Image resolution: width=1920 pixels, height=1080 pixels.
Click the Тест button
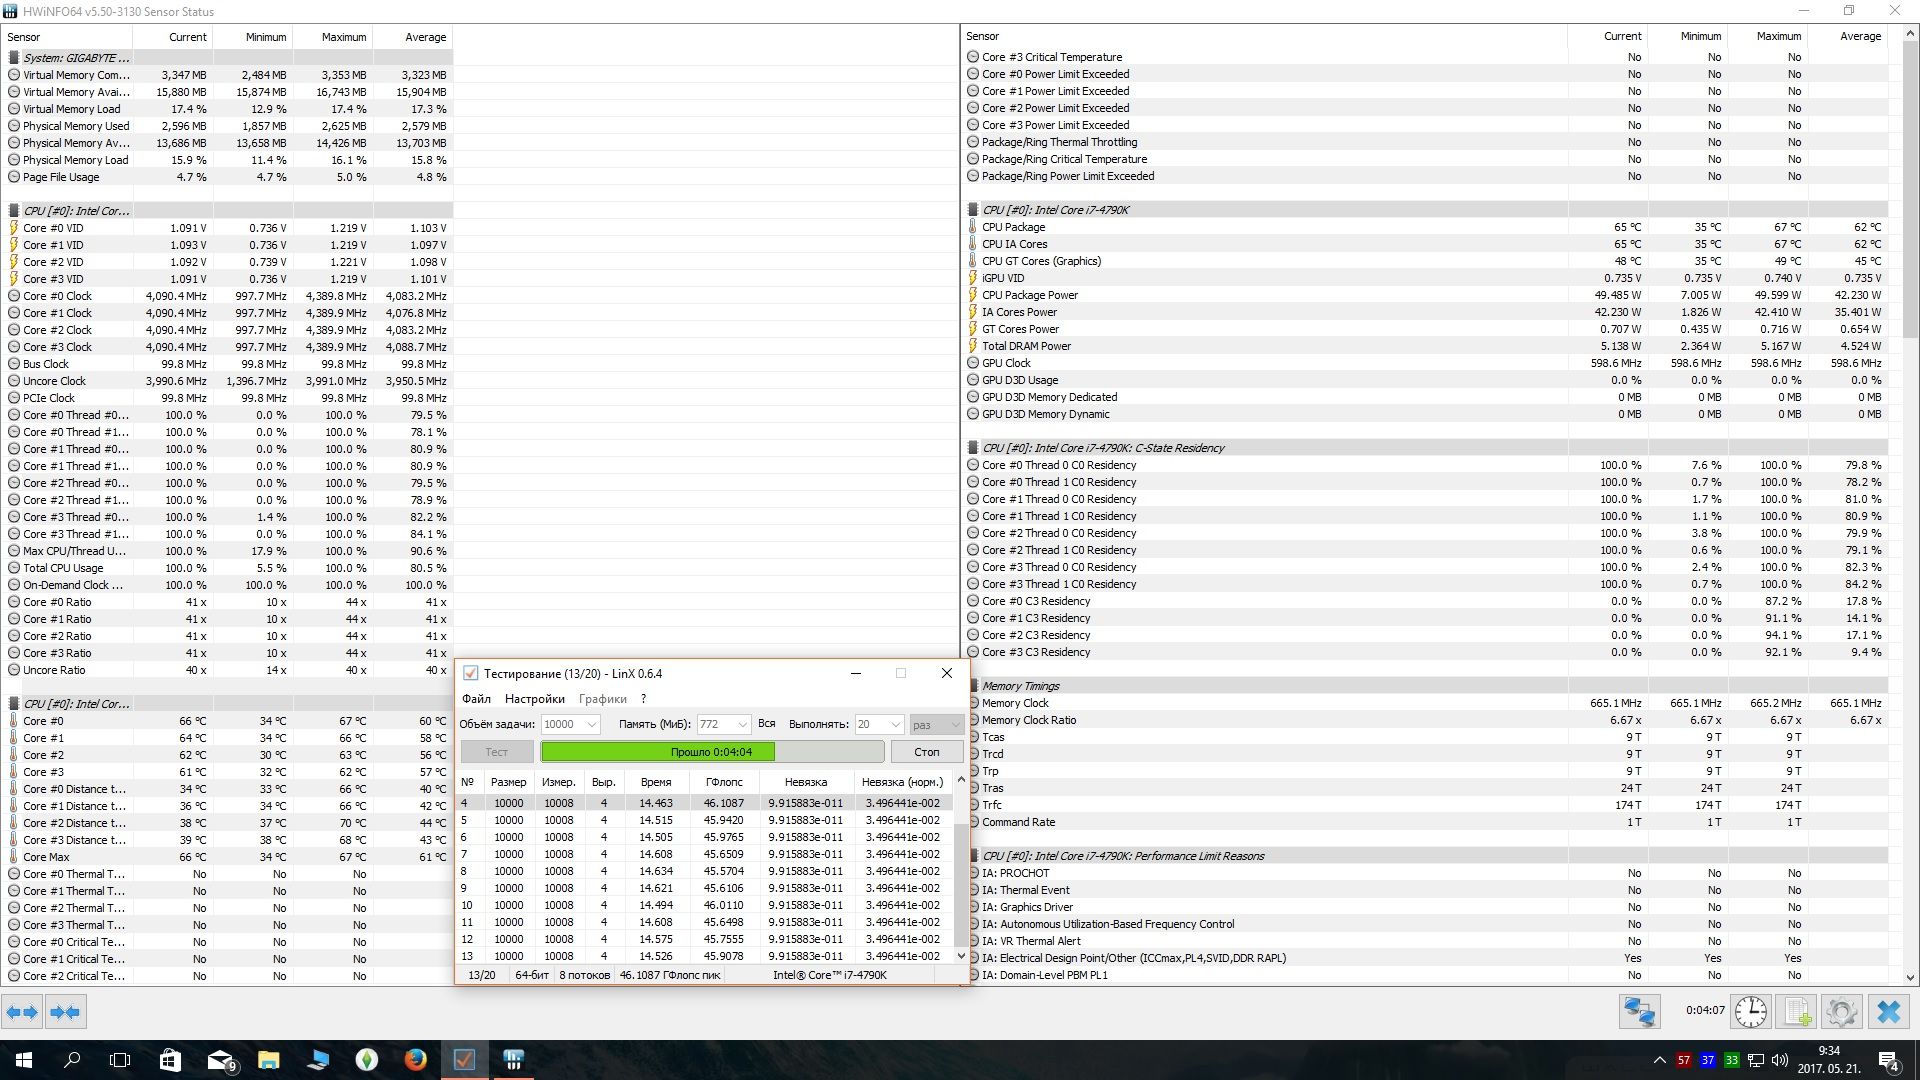pos(497,752)
